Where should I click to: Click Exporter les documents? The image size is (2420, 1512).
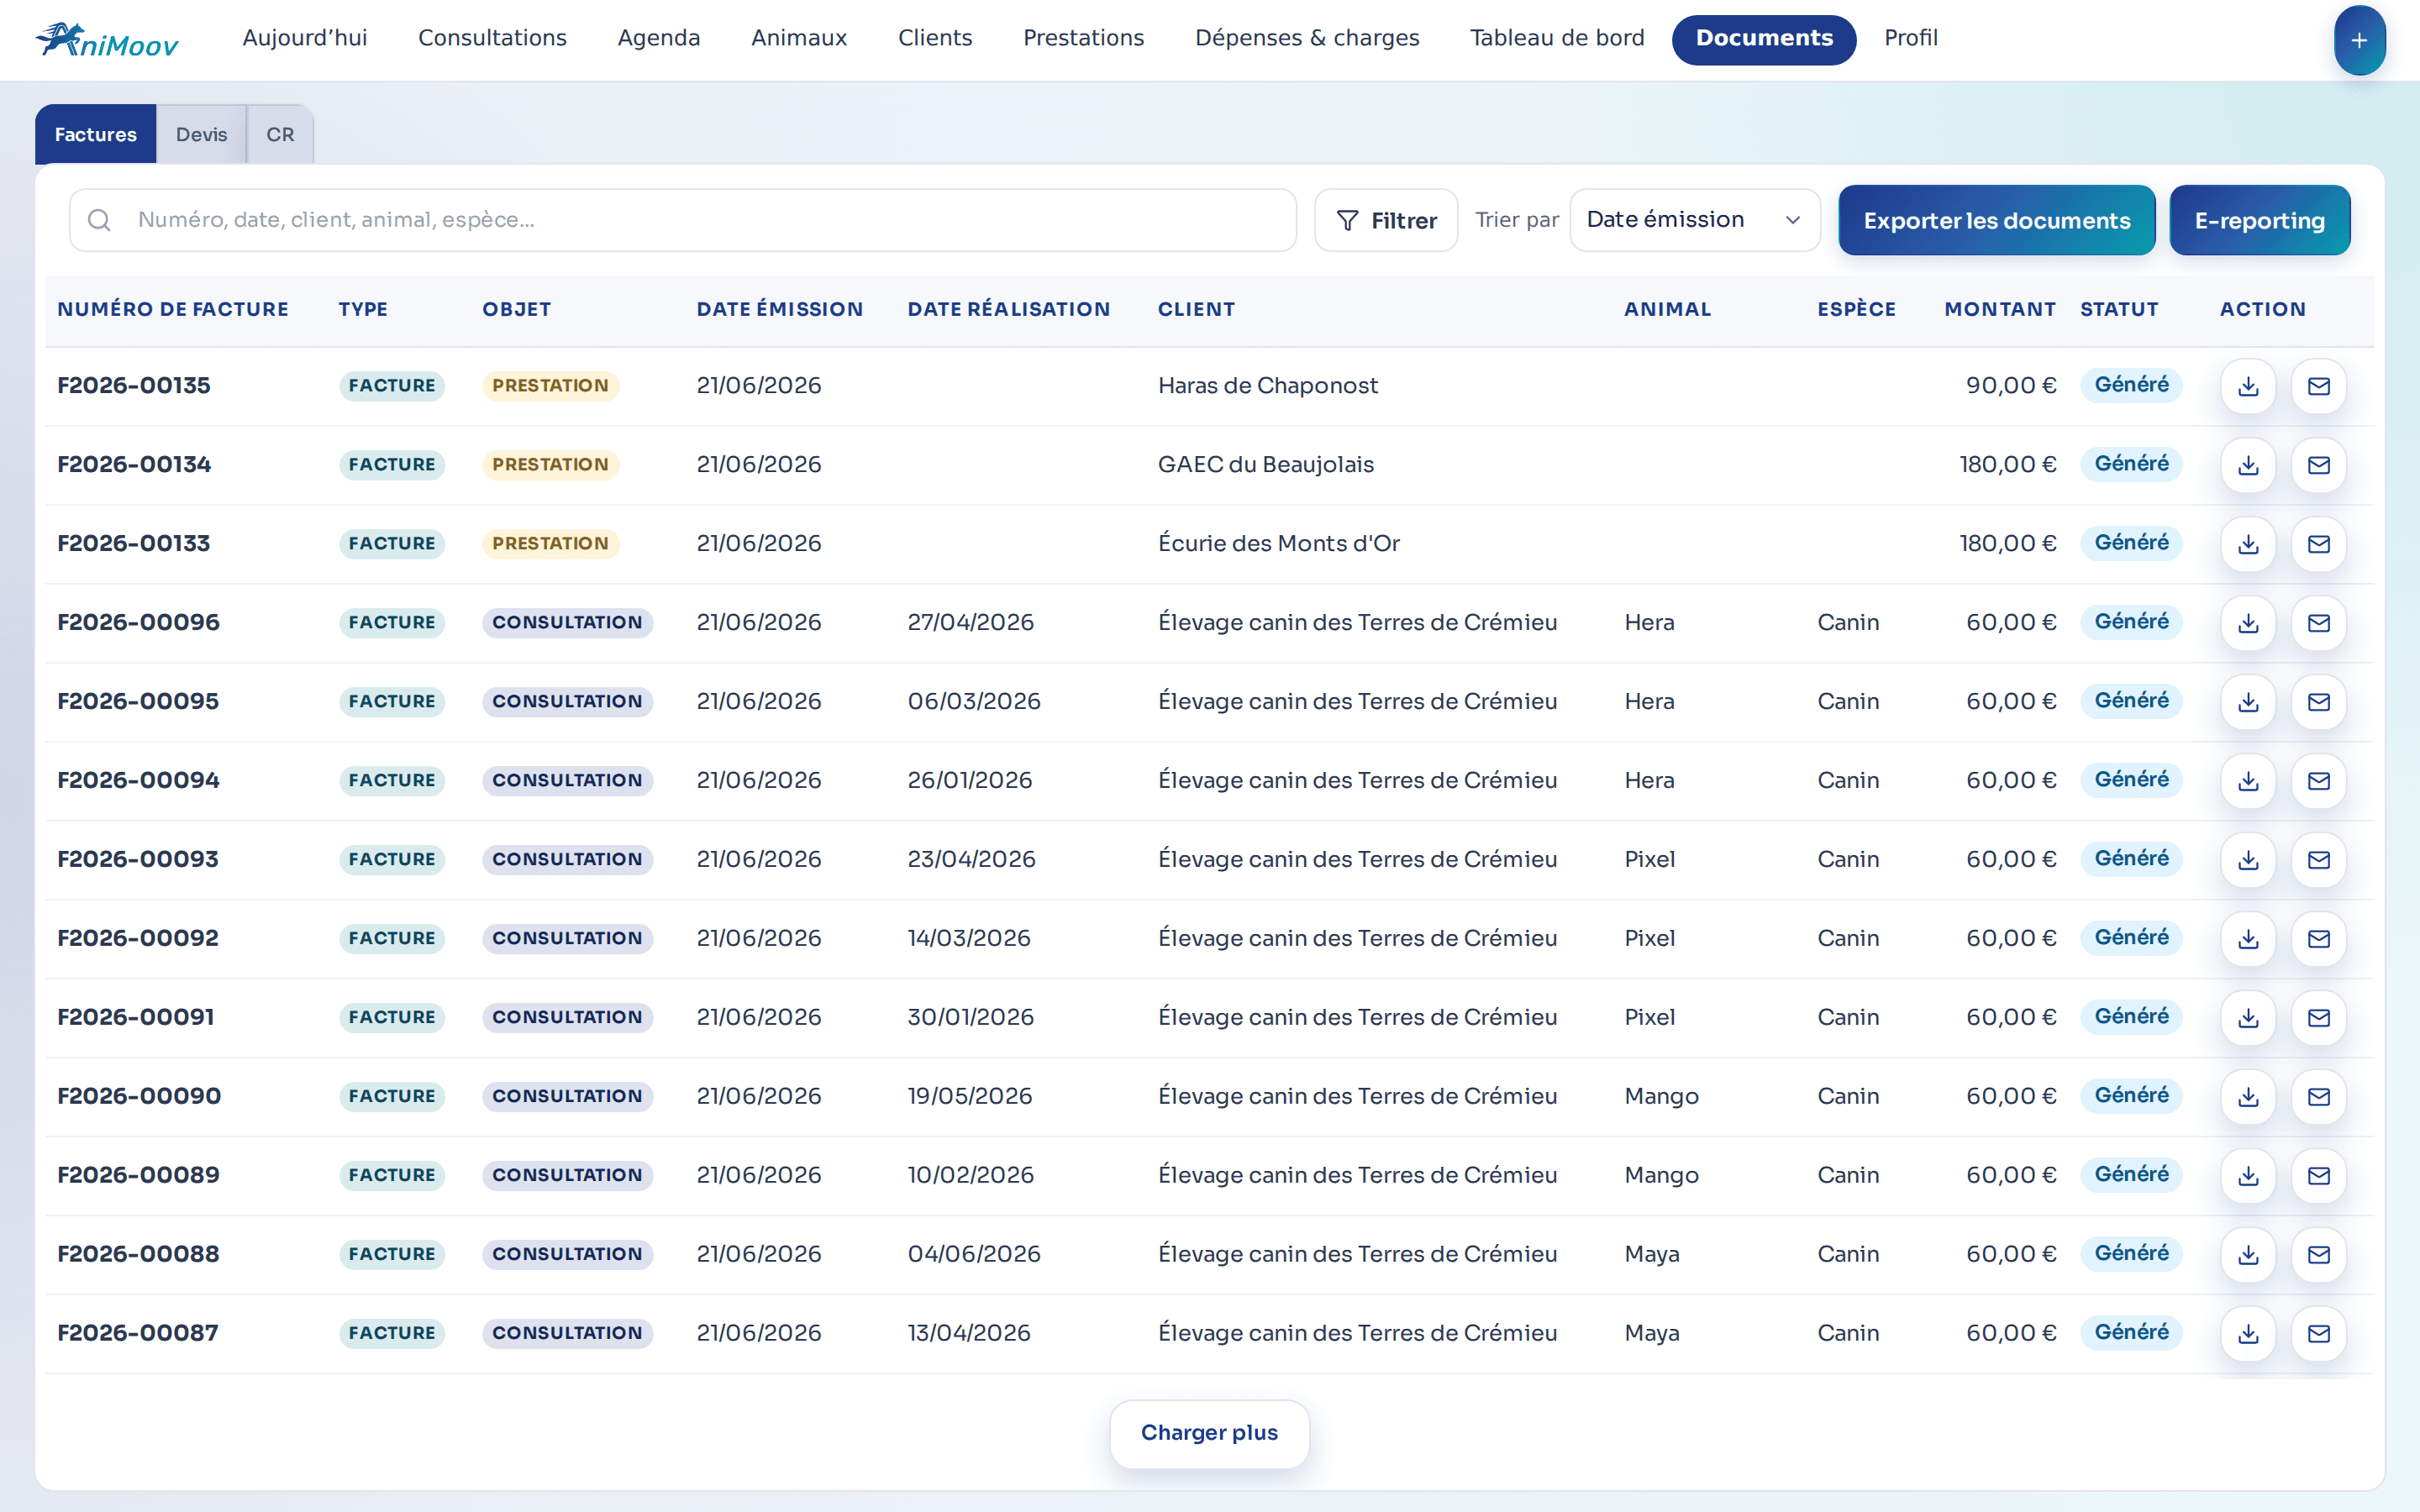[x=1996, y=220]
